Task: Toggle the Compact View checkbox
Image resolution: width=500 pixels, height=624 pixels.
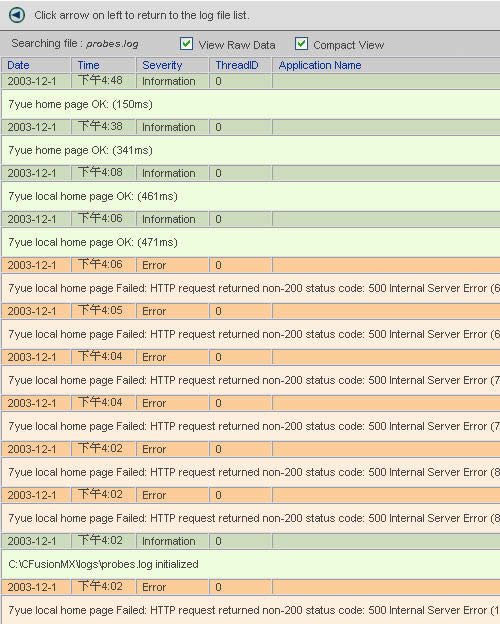Action: (x=301, y=44)
